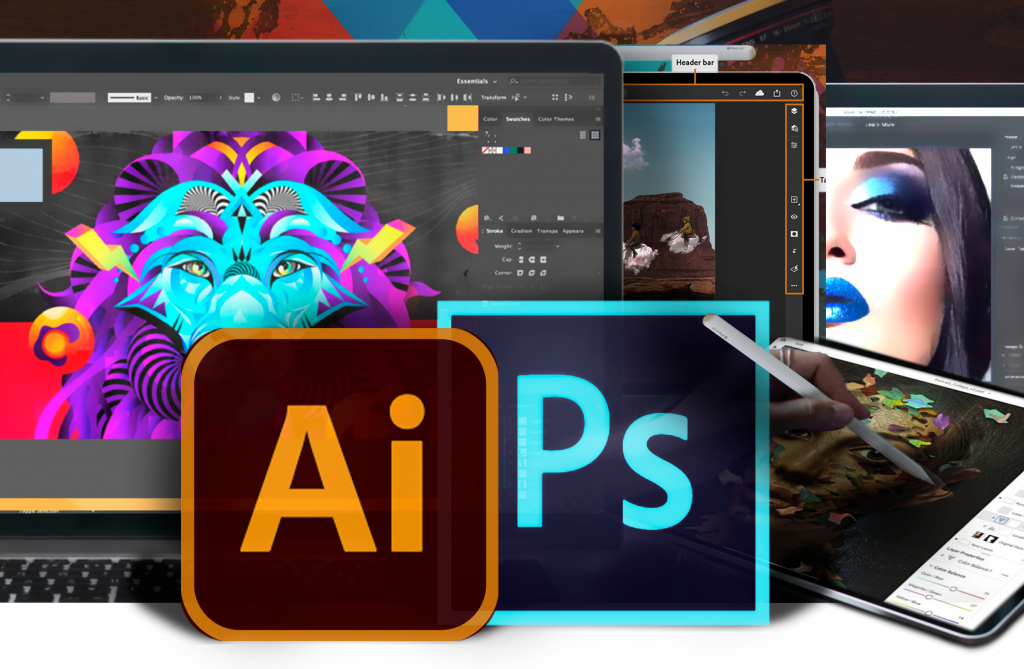Switch to the Stroke tab
This screenshot has height=669, width=1024.
coord(494,231)
